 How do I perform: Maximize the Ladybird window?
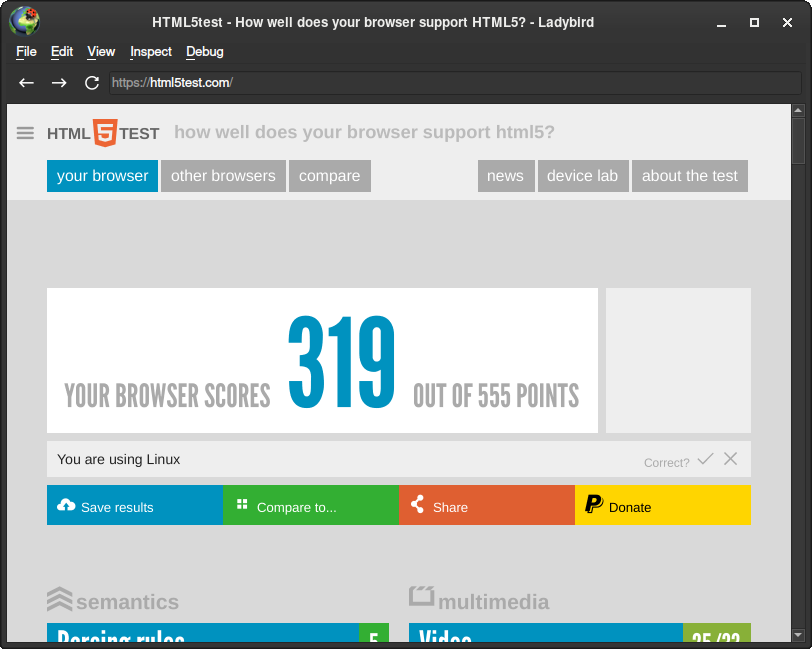coord(755,23)
